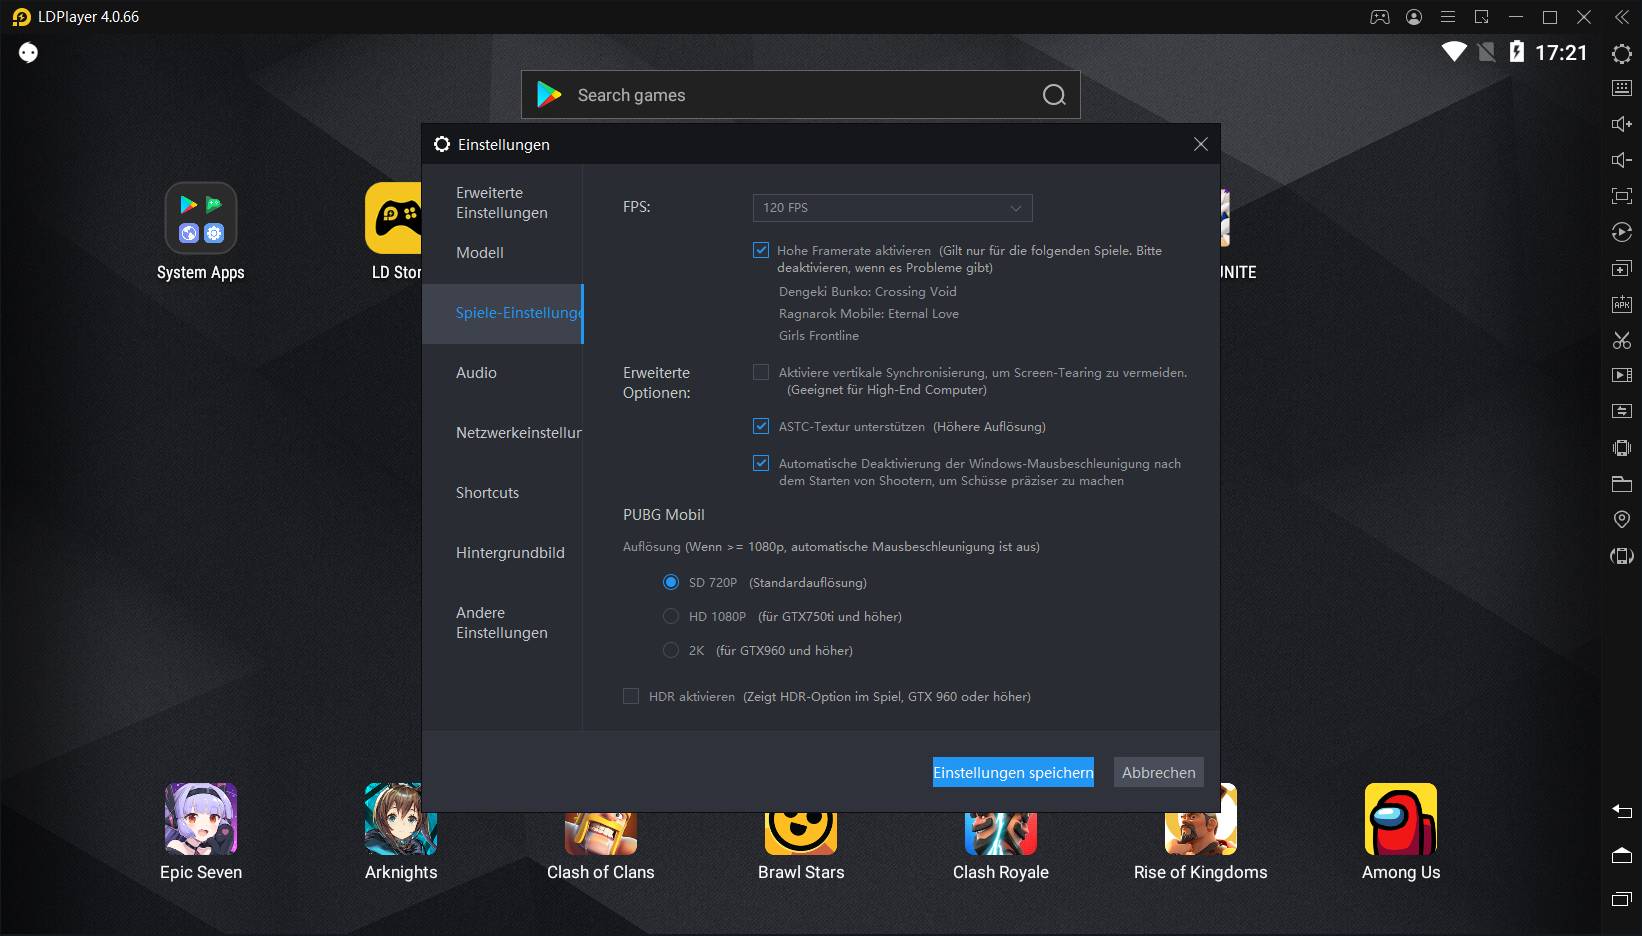This screenshot has height=936, width=1642.
Task: Take a screenshot with scissors icon
Action: [x=1622, y=340]
